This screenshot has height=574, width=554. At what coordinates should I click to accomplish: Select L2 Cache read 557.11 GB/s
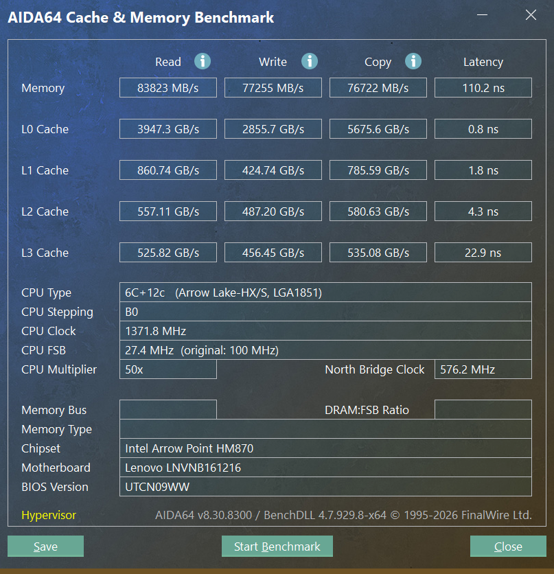pos(168,211)
